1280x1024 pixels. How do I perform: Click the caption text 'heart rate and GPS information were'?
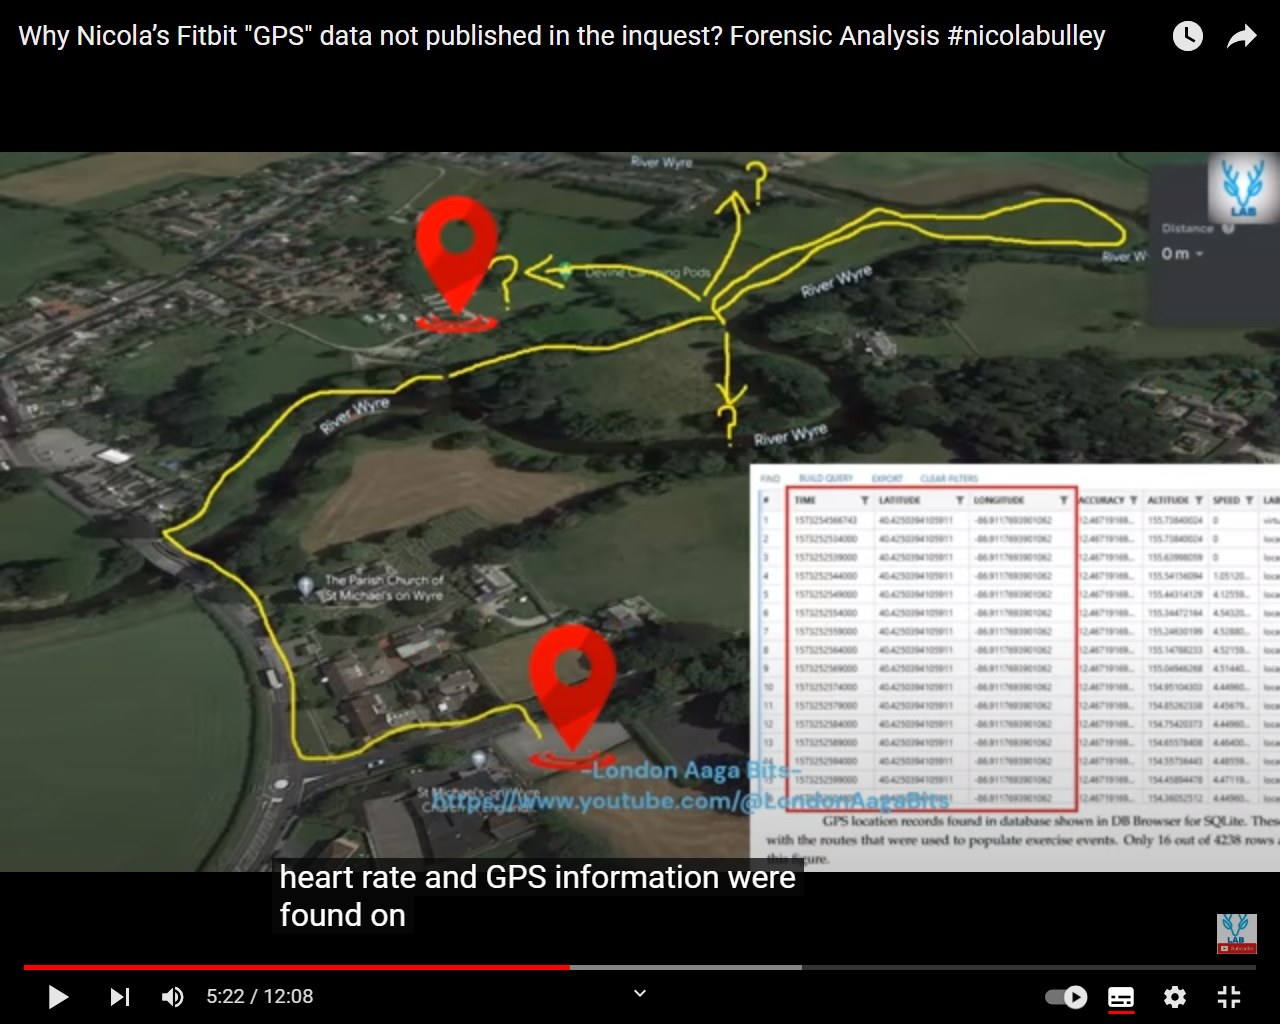point(537,877)
